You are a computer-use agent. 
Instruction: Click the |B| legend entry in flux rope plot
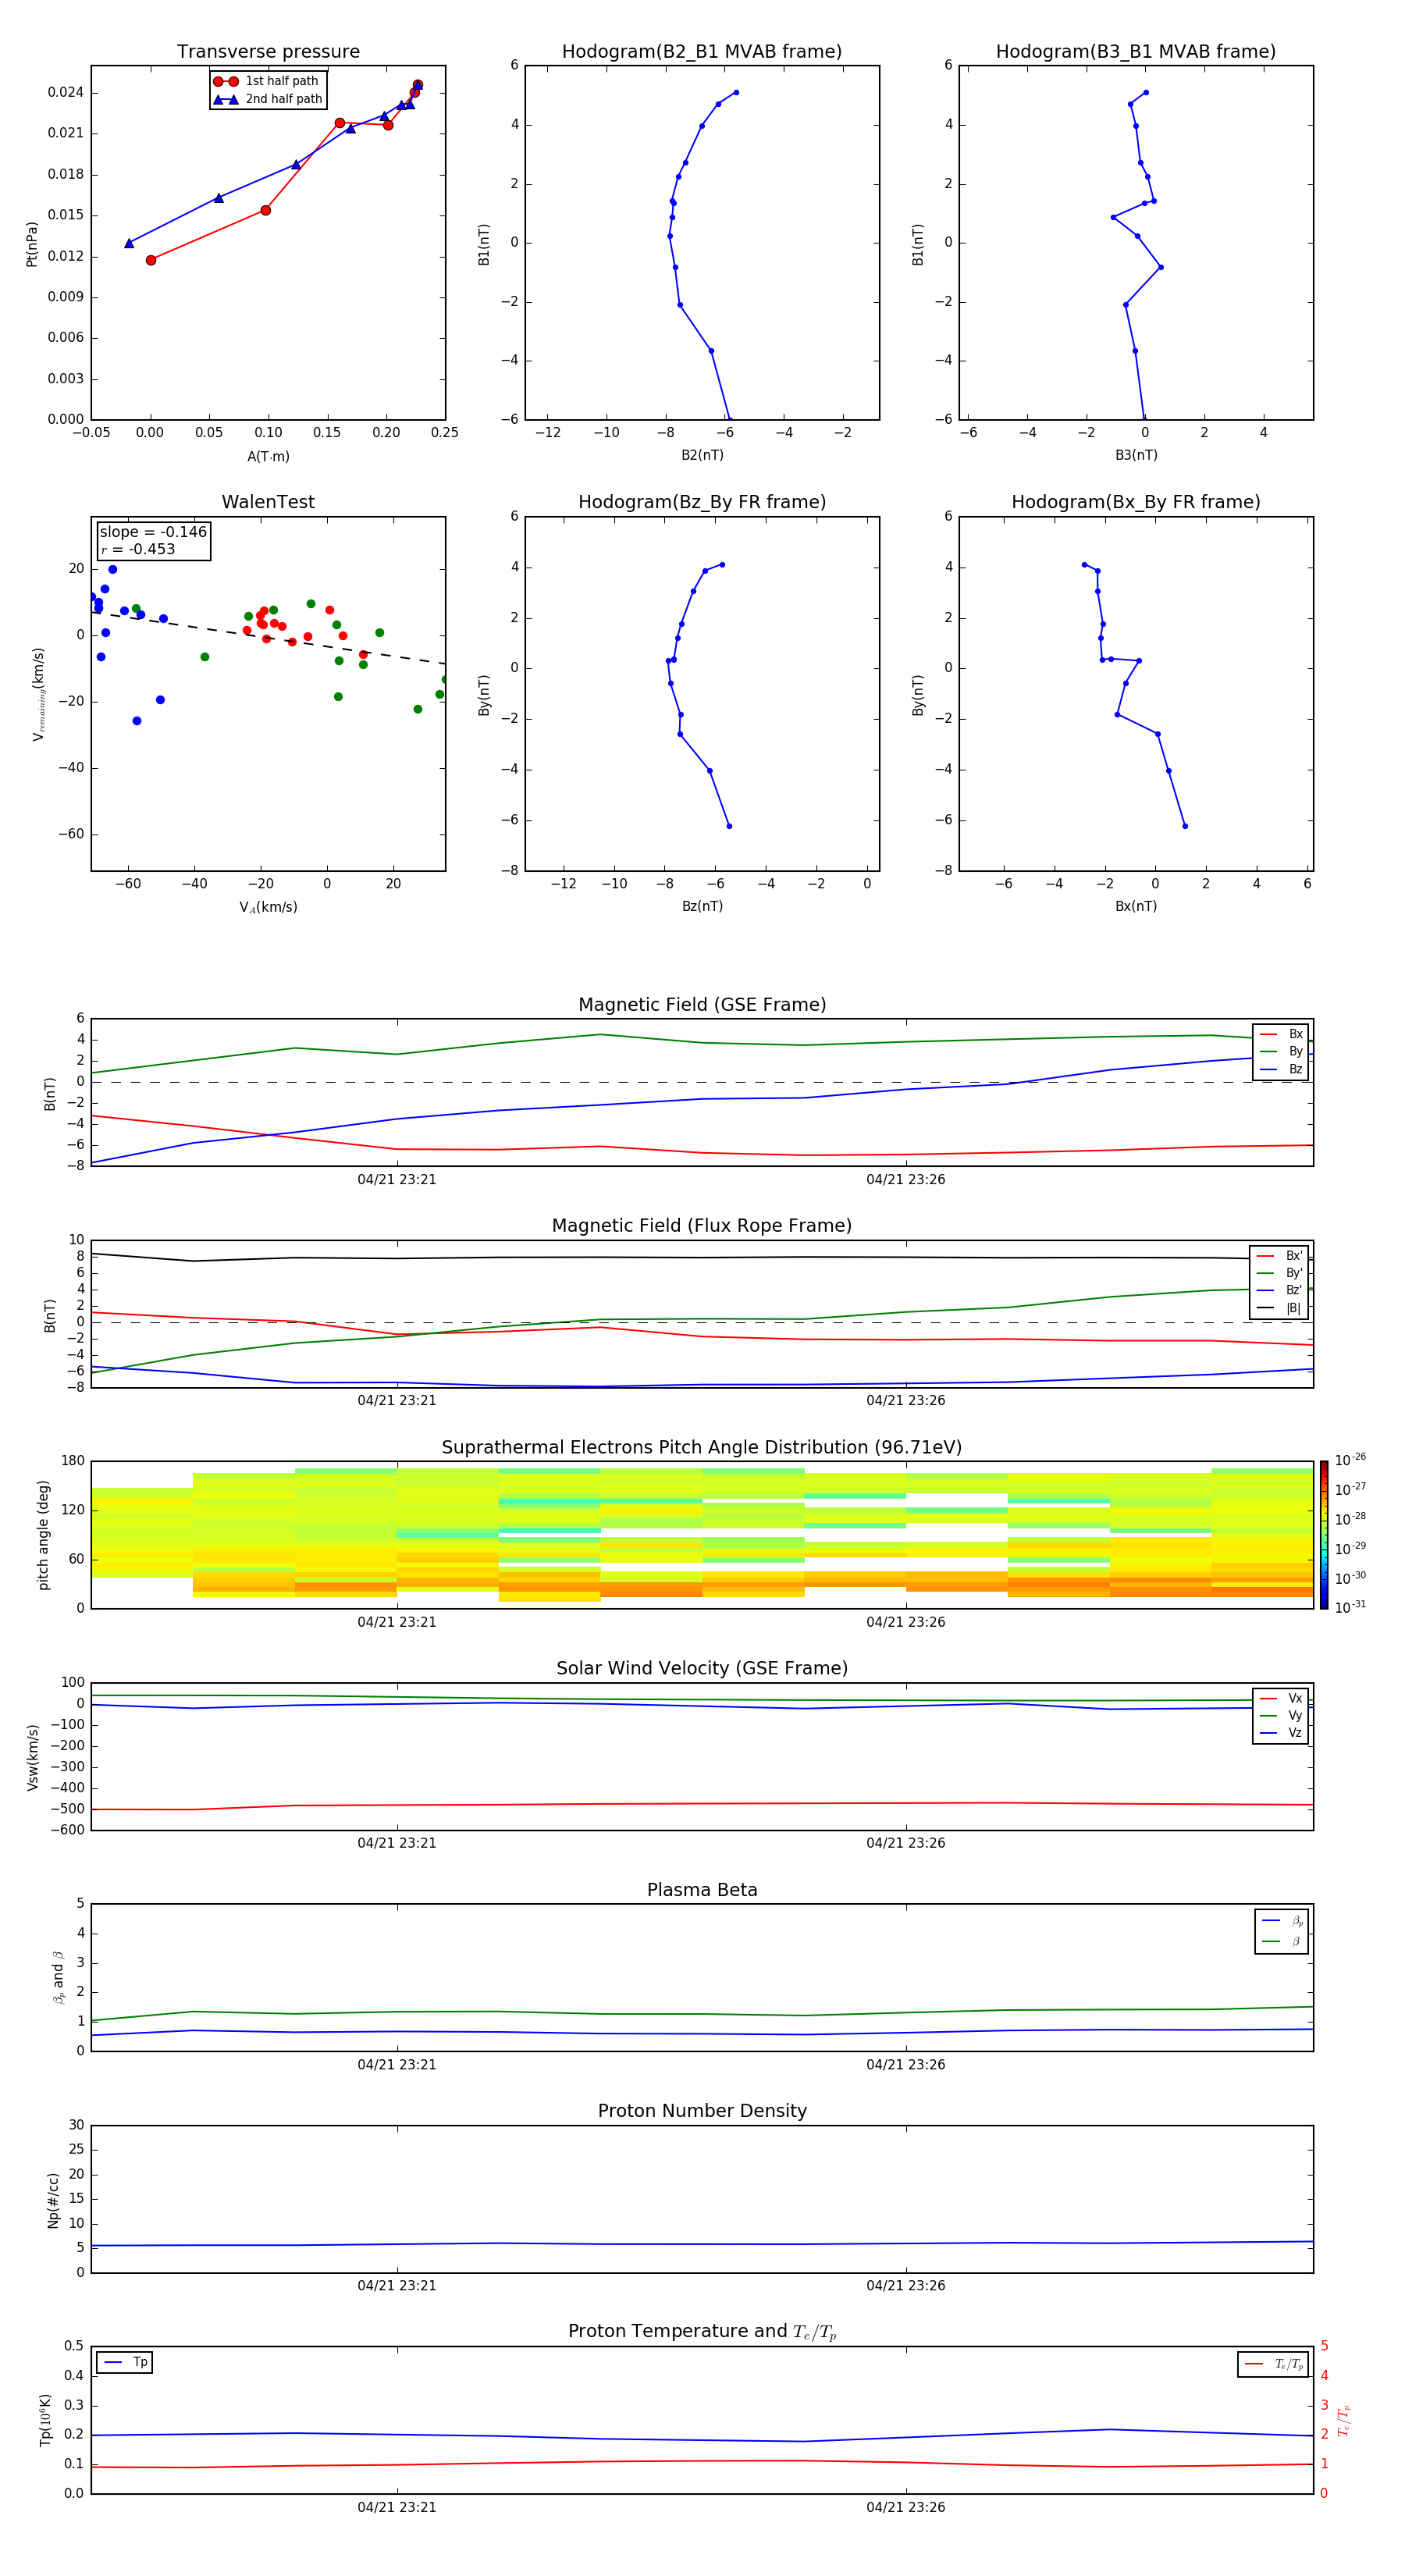(x=1279, y=1308)
